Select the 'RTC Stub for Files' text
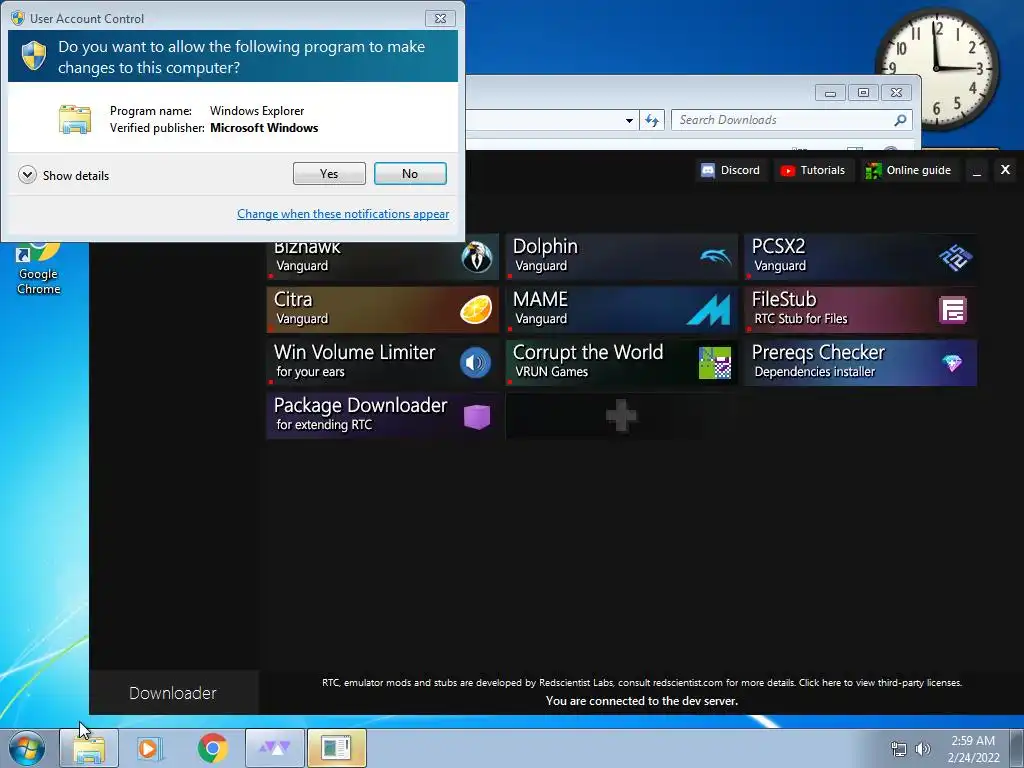The height and width of the screenshot is (768, 1024). pyautogui.click(x=801, y=319)
